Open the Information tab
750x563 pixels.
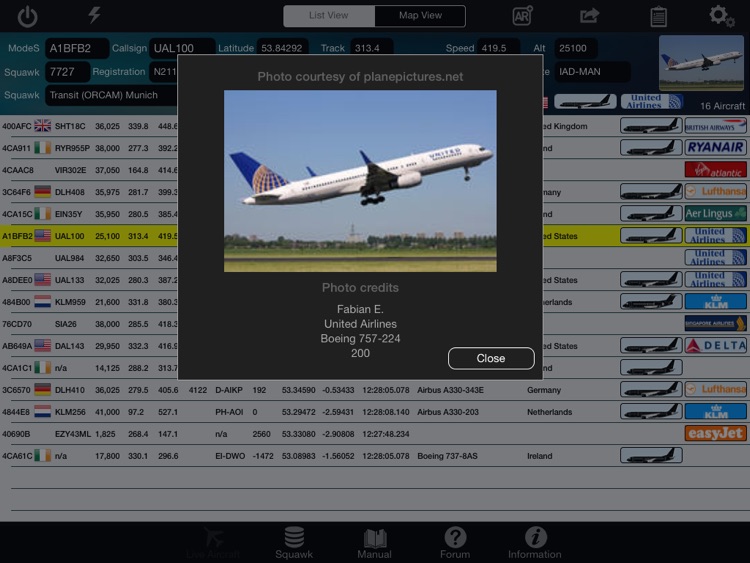535,543
